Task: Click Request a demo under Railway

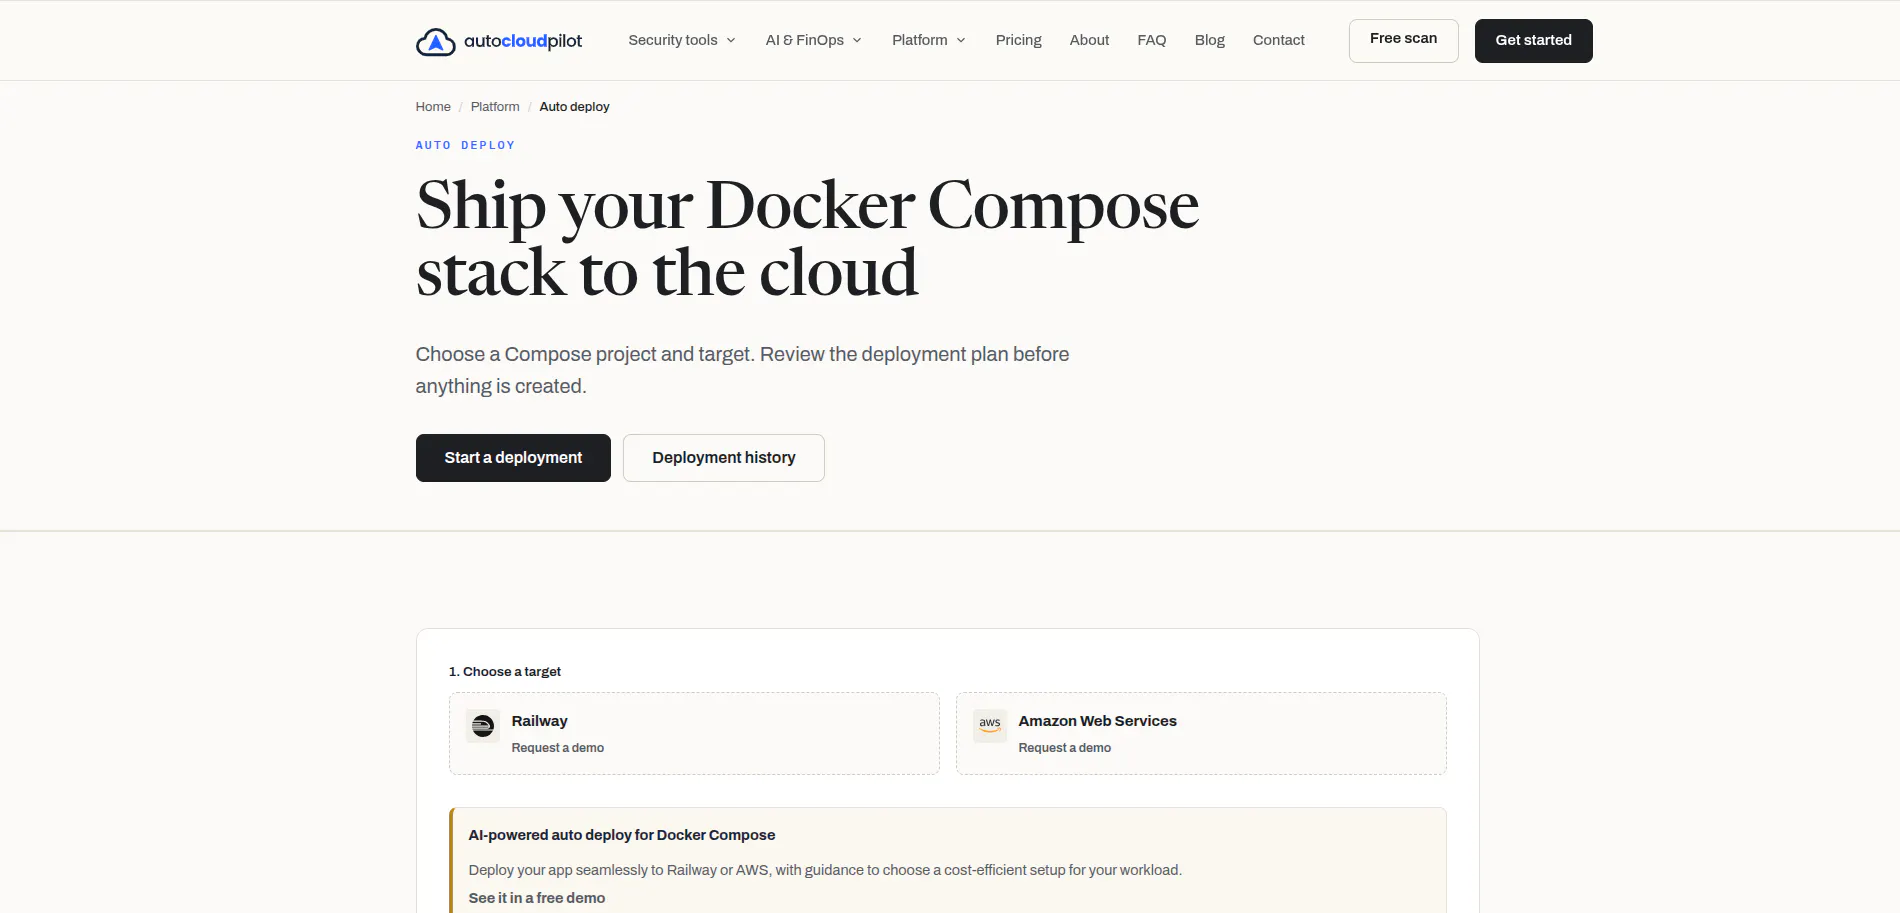Action: tap(557, 748)
